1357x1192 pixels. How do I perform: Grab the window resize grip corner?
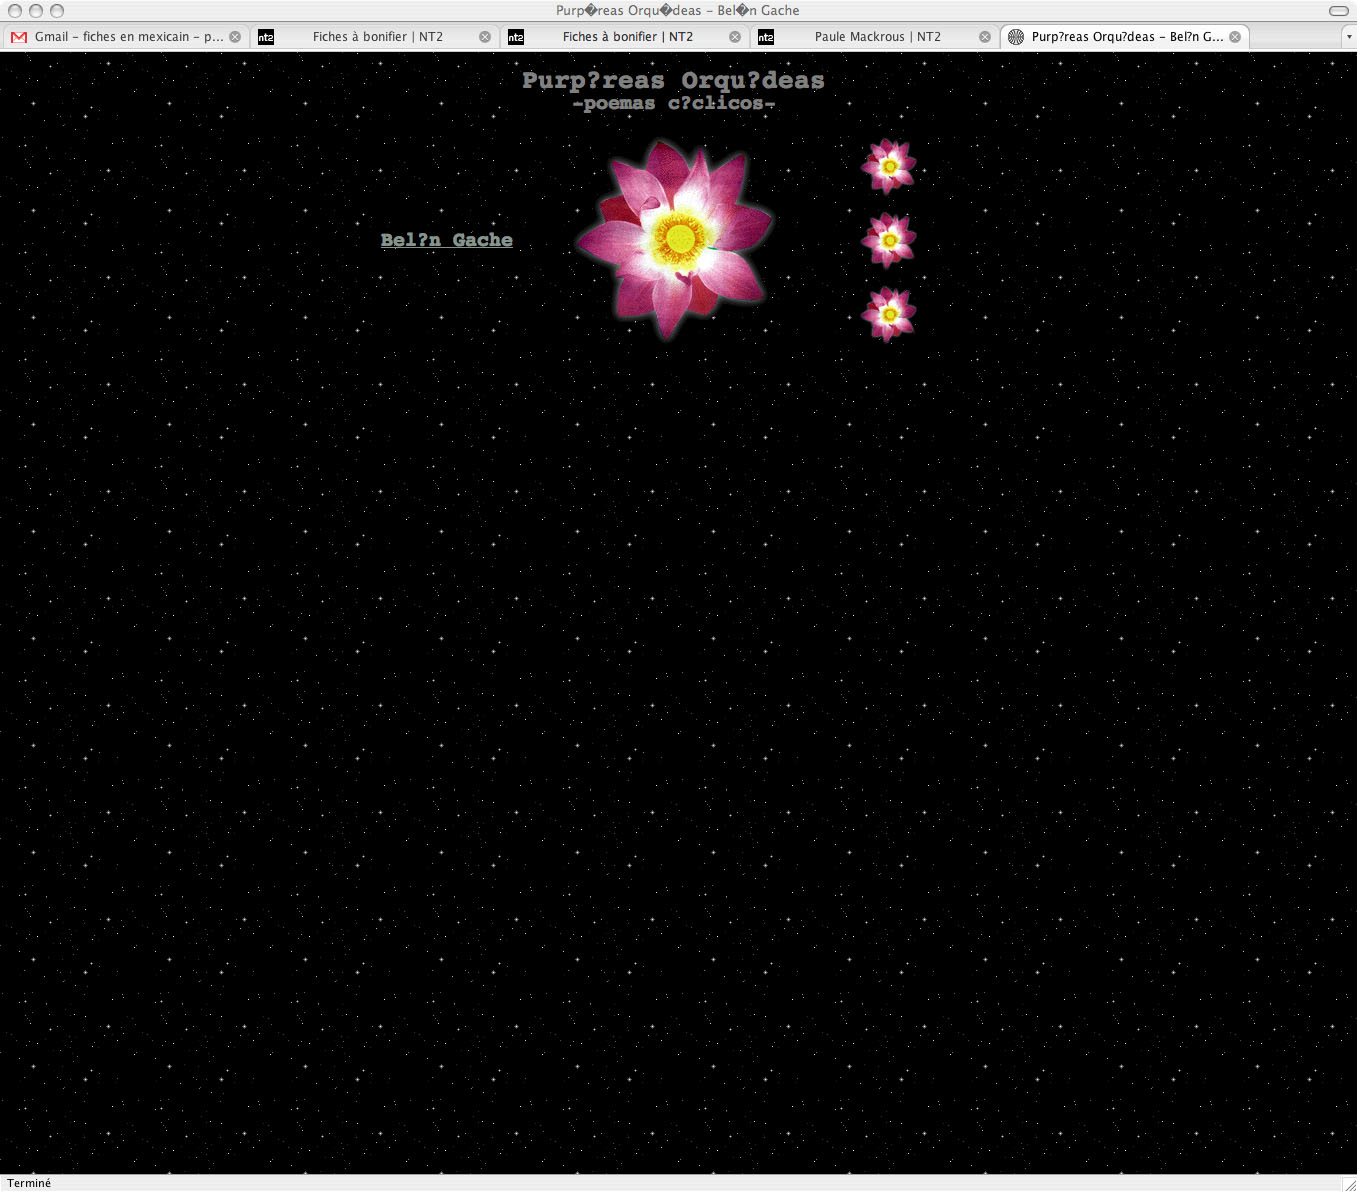(1349, 1184)
